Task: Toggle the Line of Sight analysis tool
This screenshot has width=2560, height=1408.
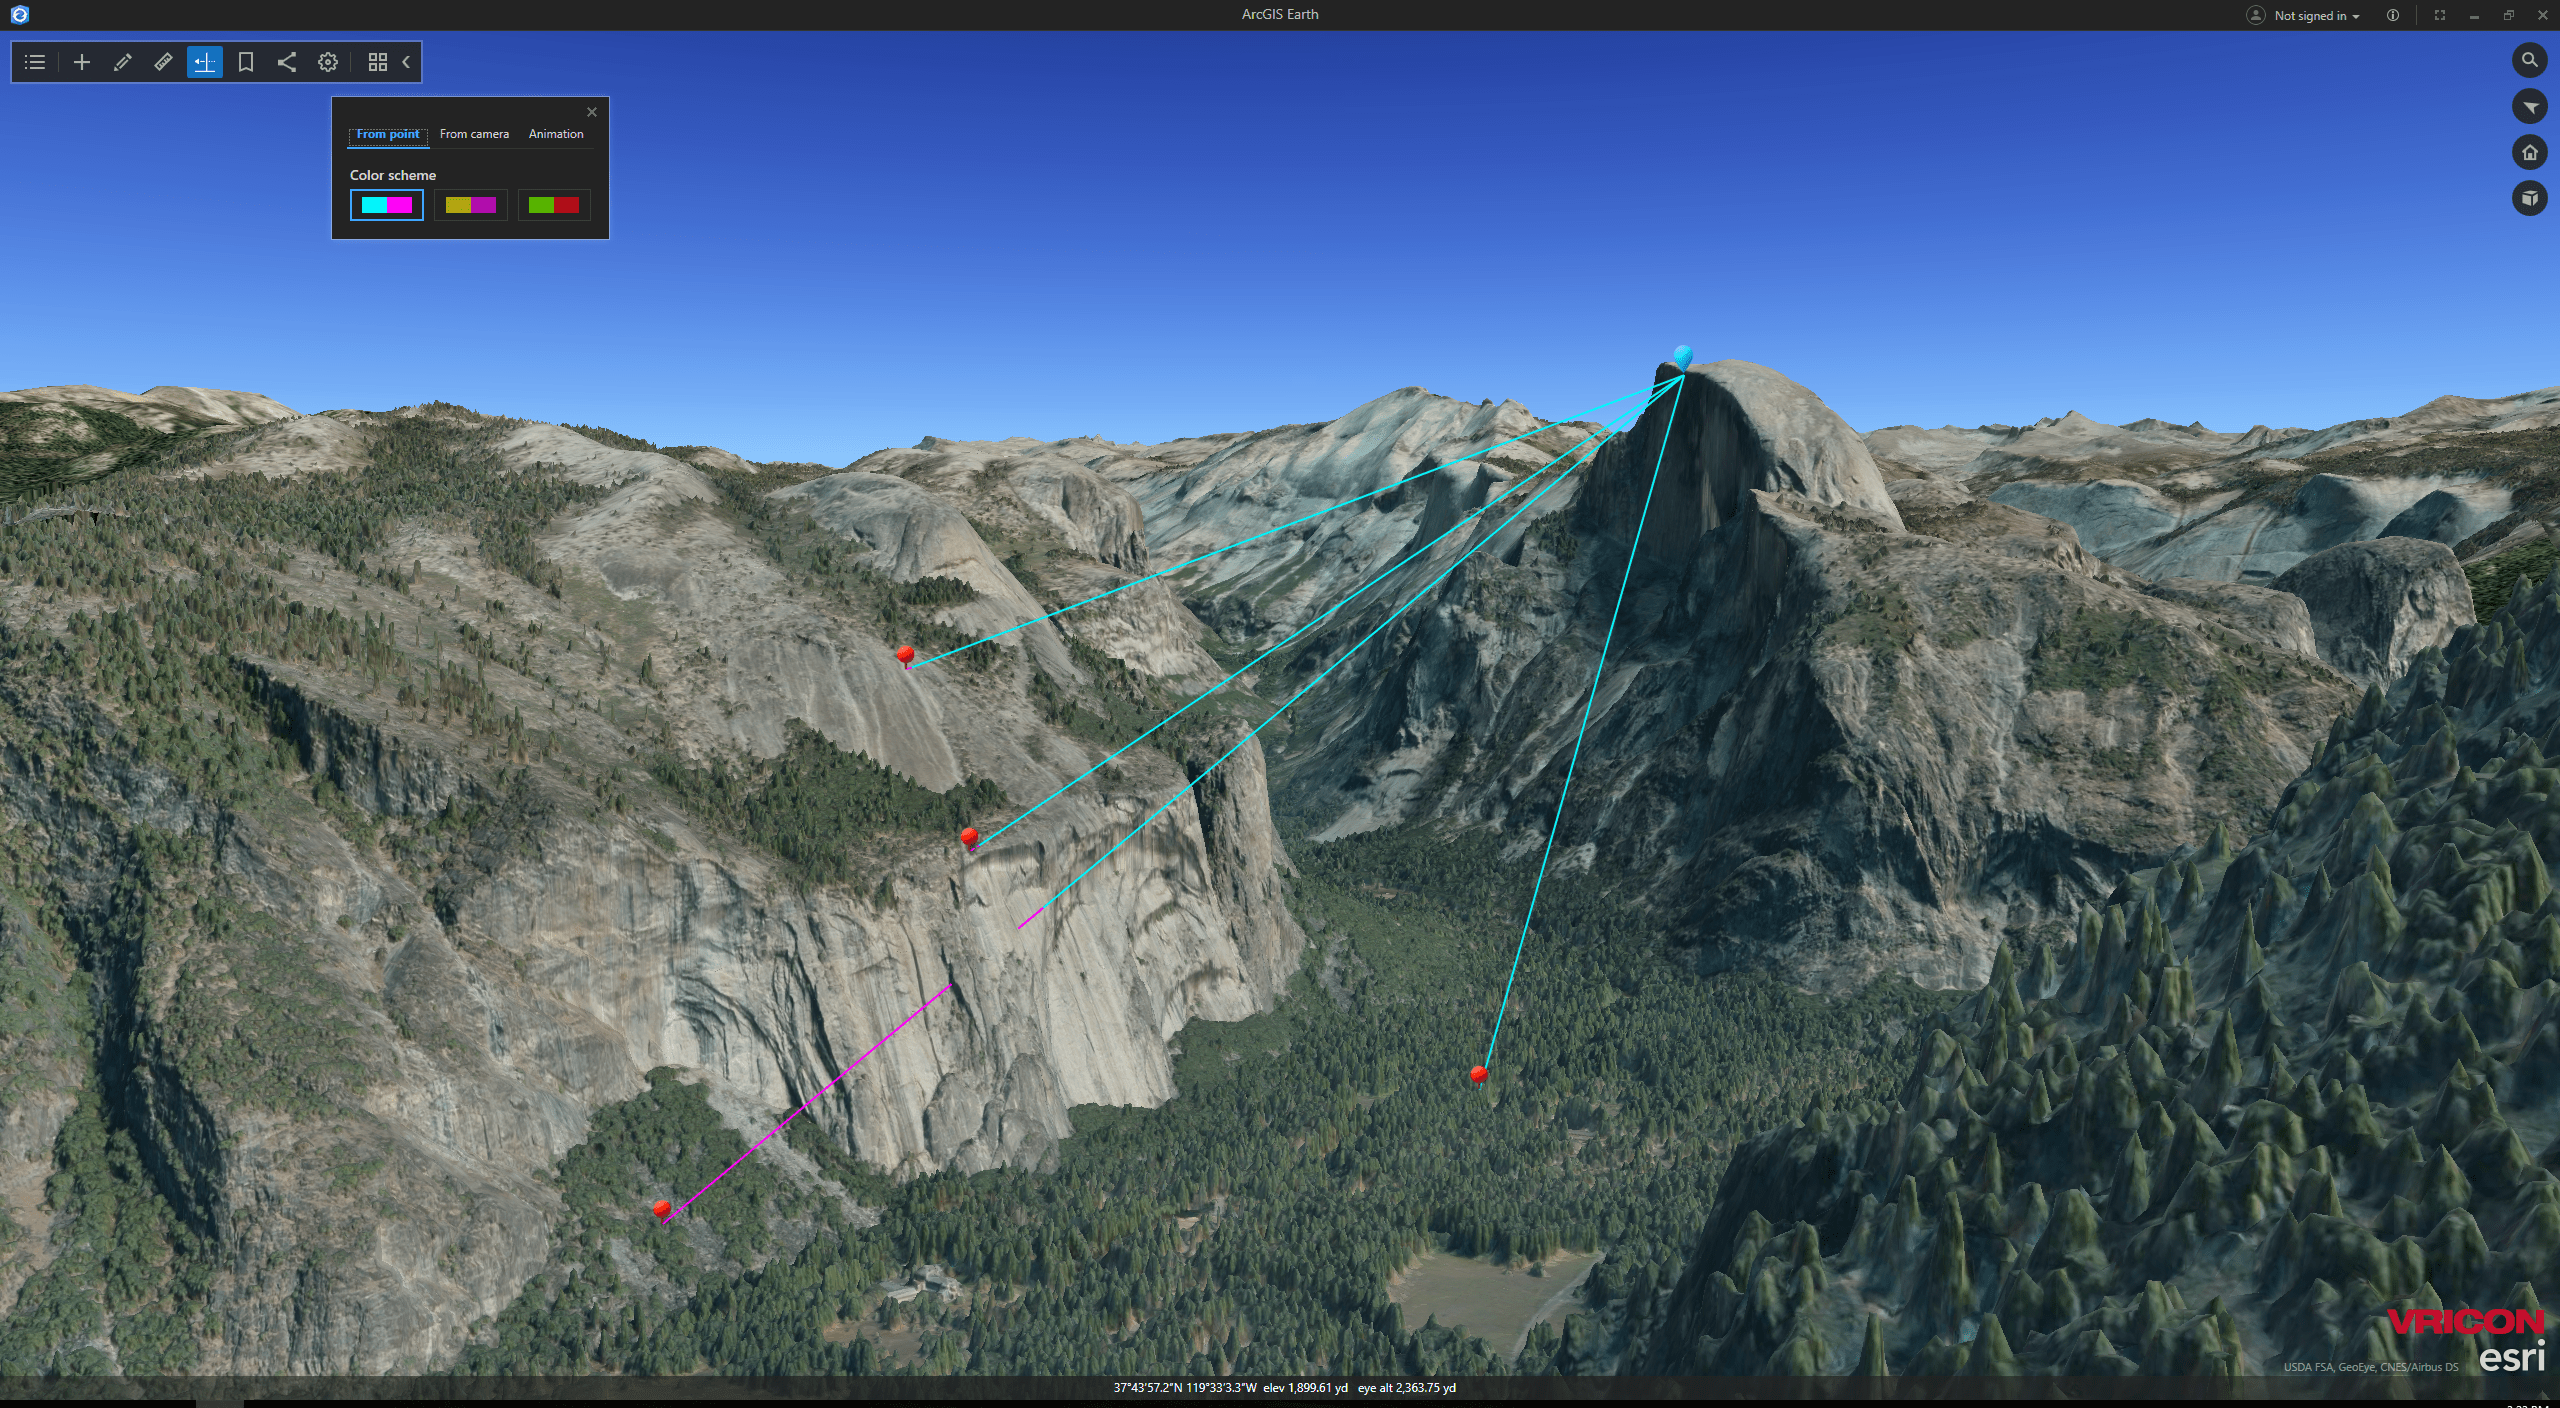Action: (204, 62)
